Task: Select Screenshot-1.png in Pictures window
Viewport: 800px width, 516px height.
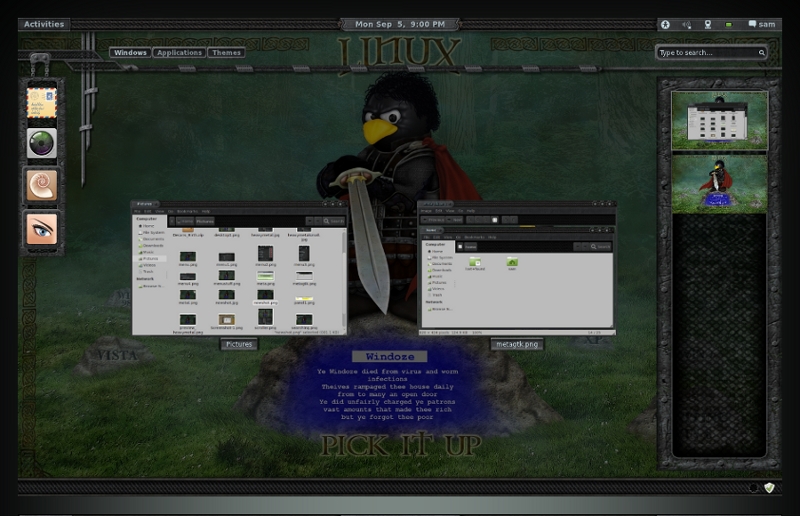Action: click(227, 322)
